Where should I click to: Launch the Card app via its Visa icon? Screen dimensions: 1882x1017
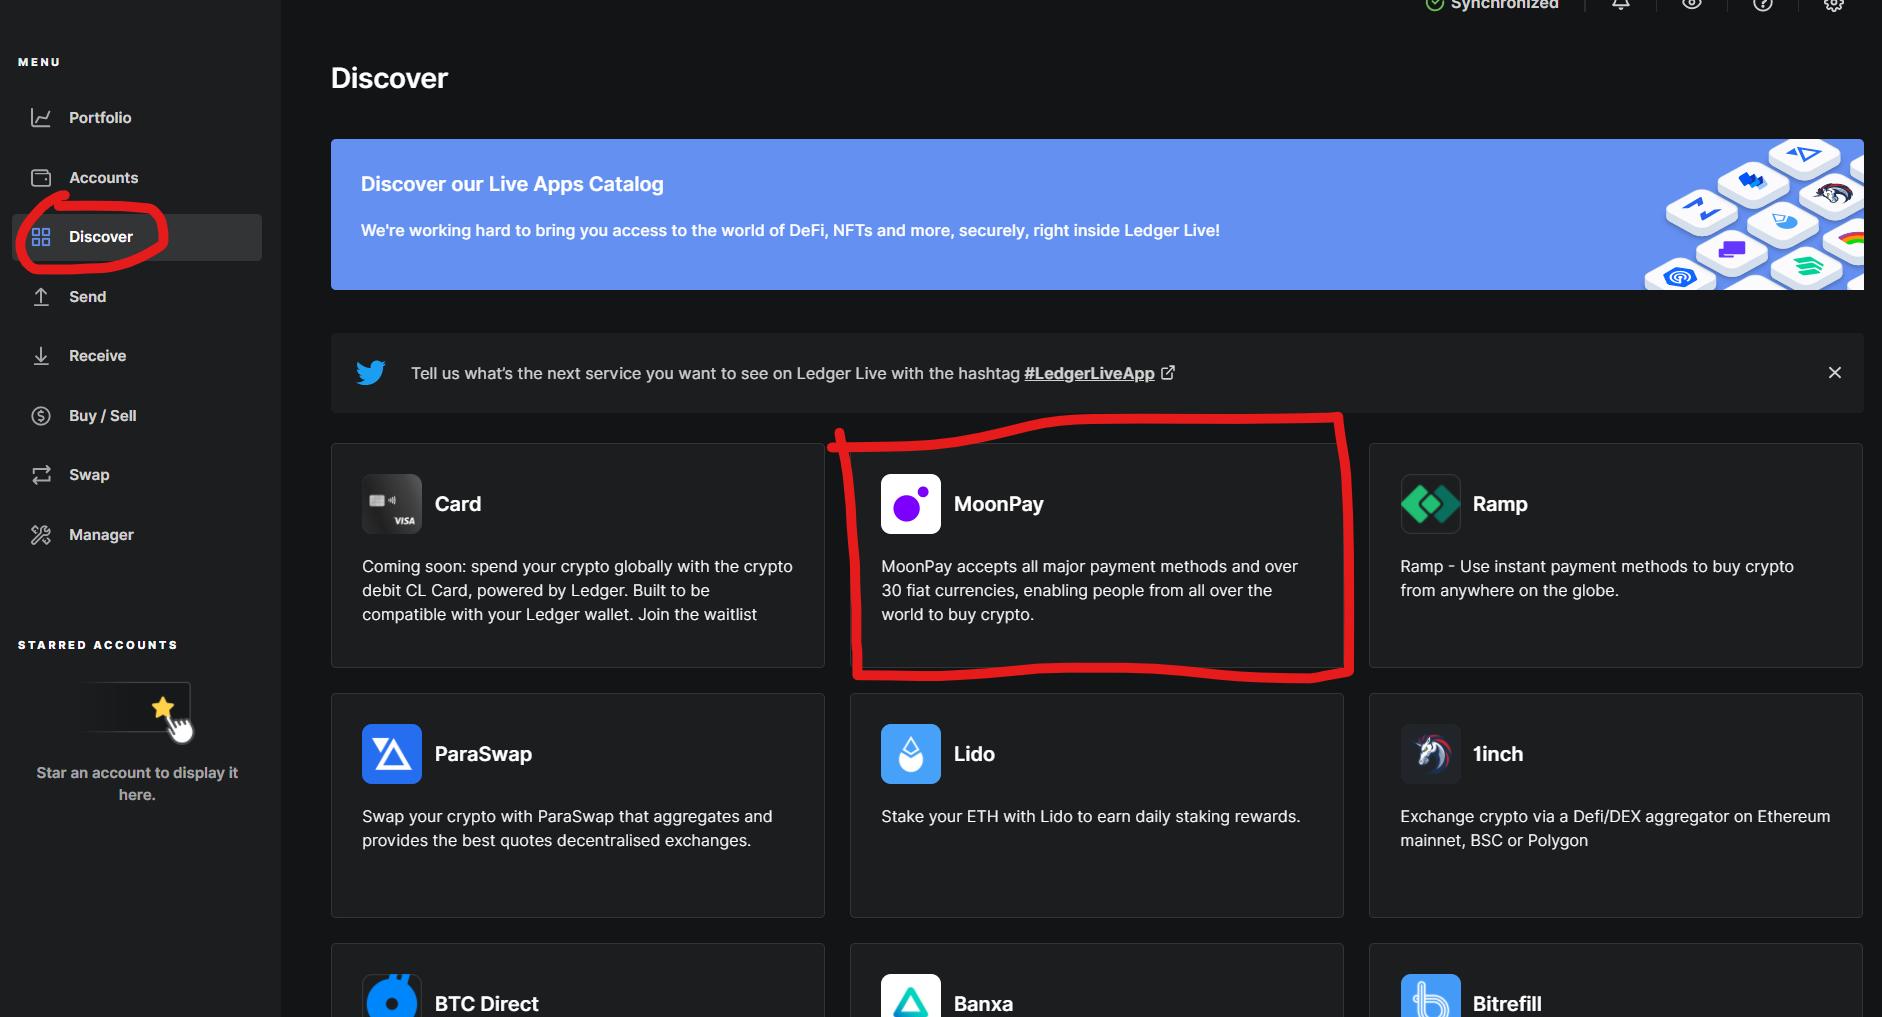click(x=392, y=504)
